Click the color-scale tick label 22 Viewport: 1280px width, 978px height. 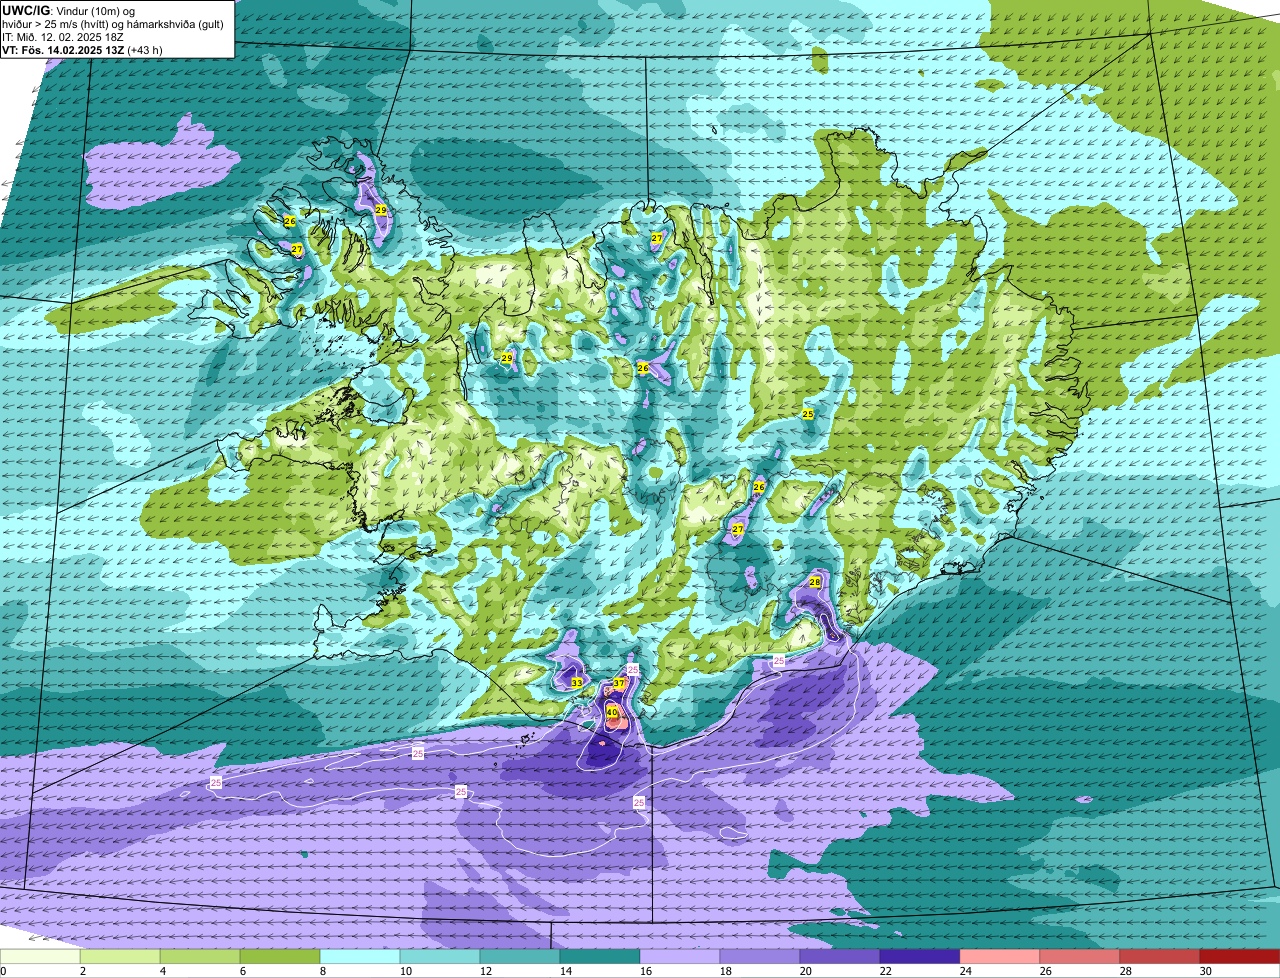coord(885,971)
